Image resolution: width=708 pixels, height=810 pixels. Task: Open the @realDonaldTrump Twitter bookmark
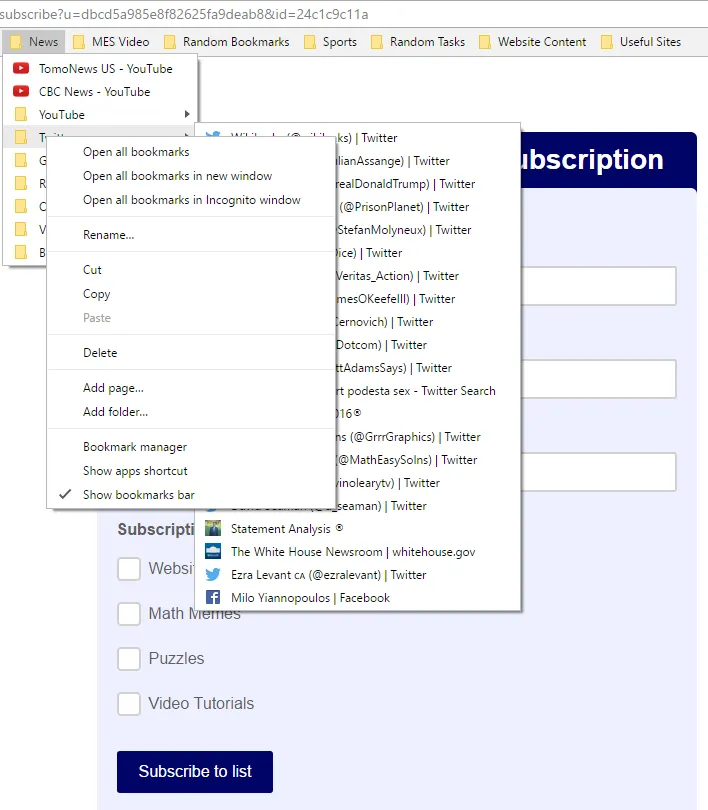coord(427,184)
